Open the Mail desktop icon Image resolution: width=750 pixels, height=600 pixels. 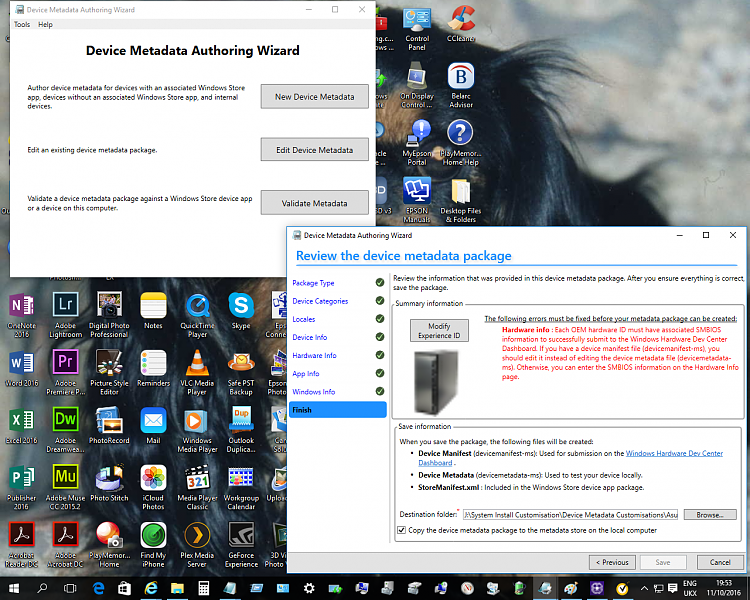153,426
